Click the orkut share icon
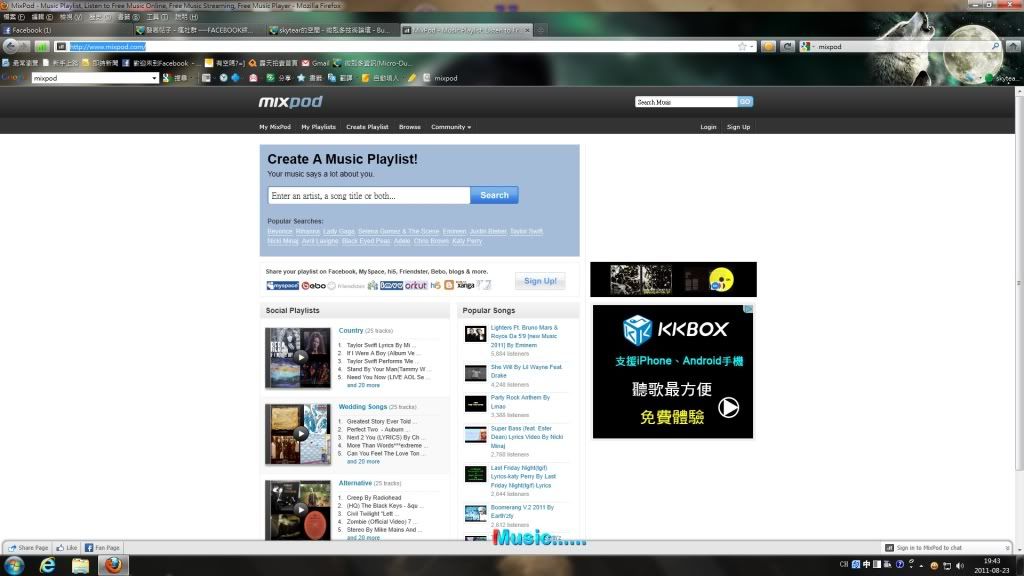The width and height of the screenshot is (1024, 576). coord(415,285)
